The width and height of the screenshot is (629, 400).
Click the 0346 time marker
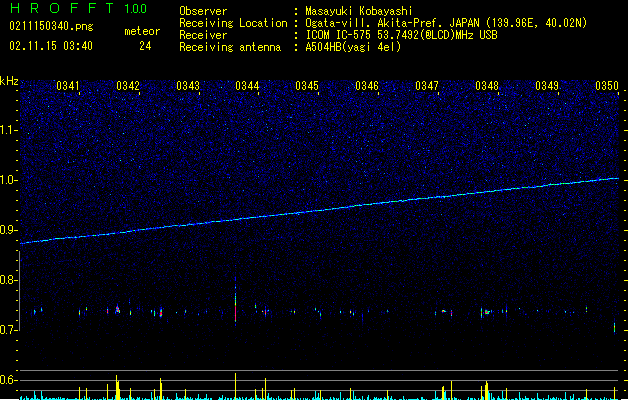pyautogui.click(x=367, y=86)
